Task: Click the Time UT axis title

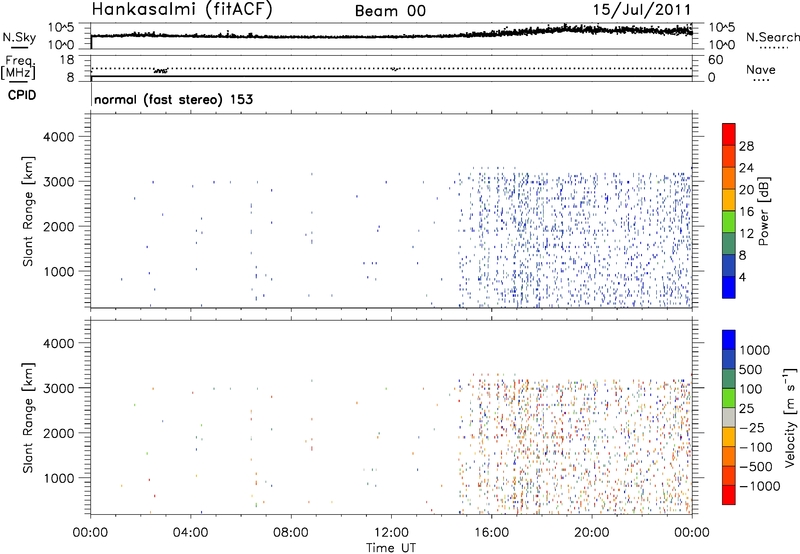Action: point(391,548)
